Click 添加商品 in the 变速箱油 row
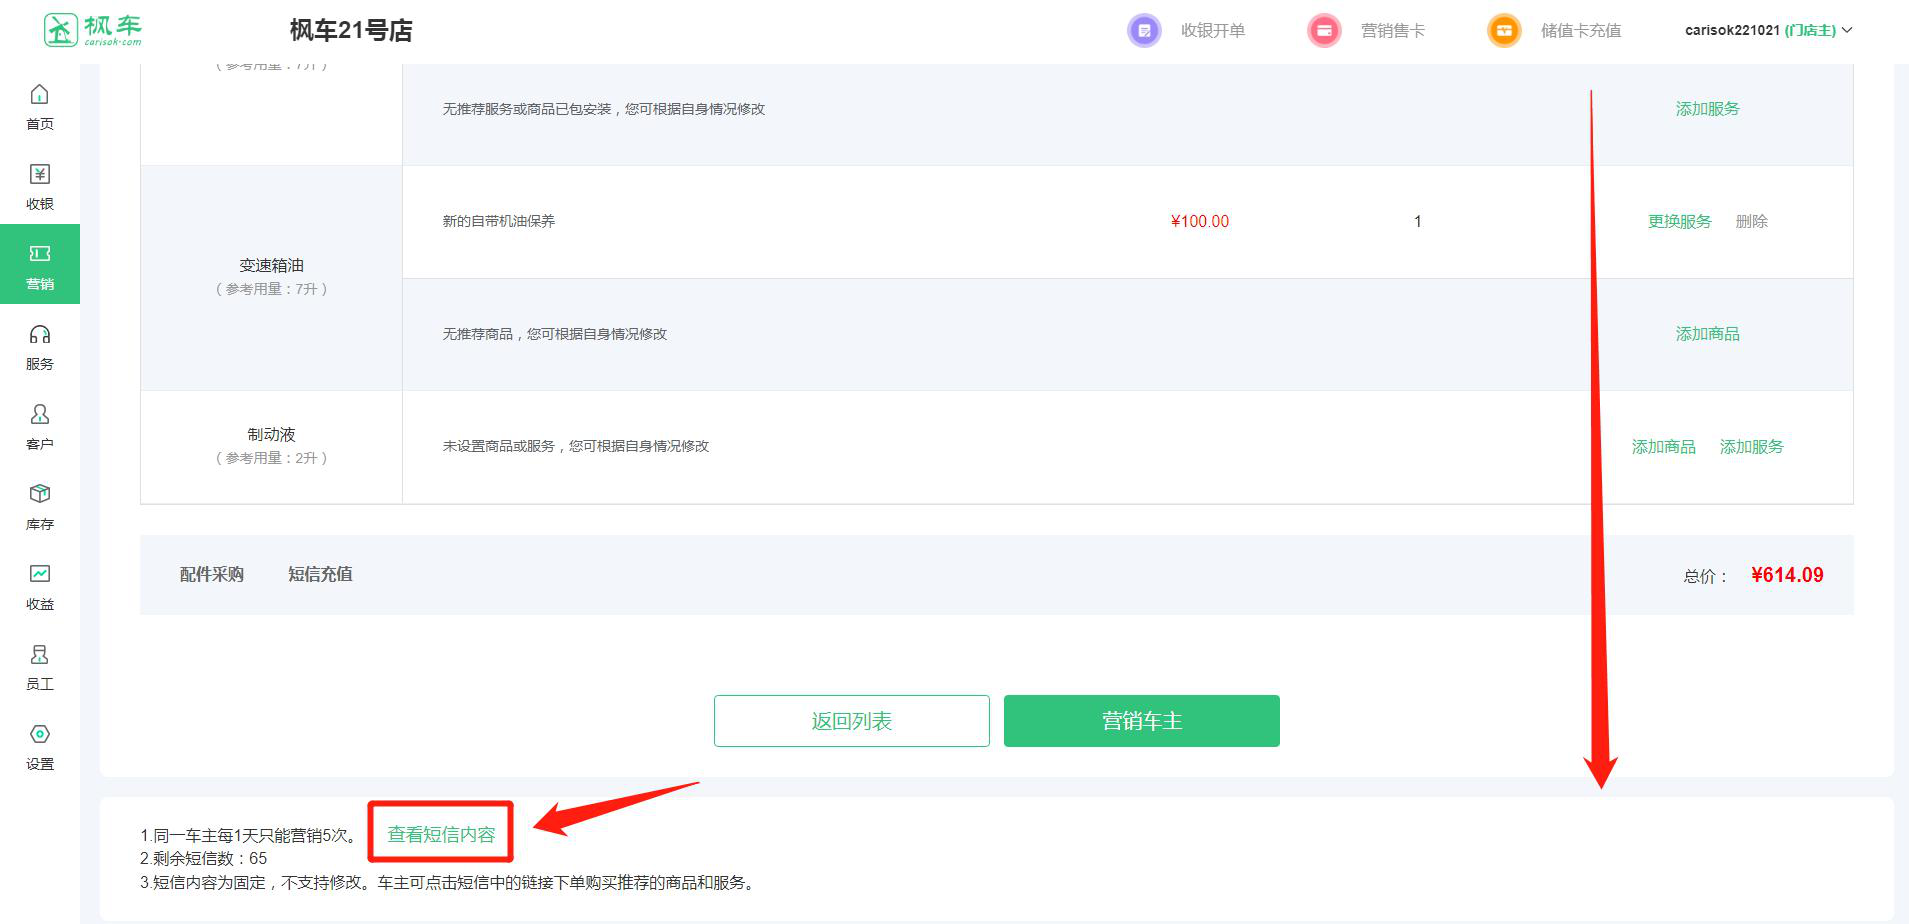This screenshot has width=1909, height=924. [x=1708, y=334]
